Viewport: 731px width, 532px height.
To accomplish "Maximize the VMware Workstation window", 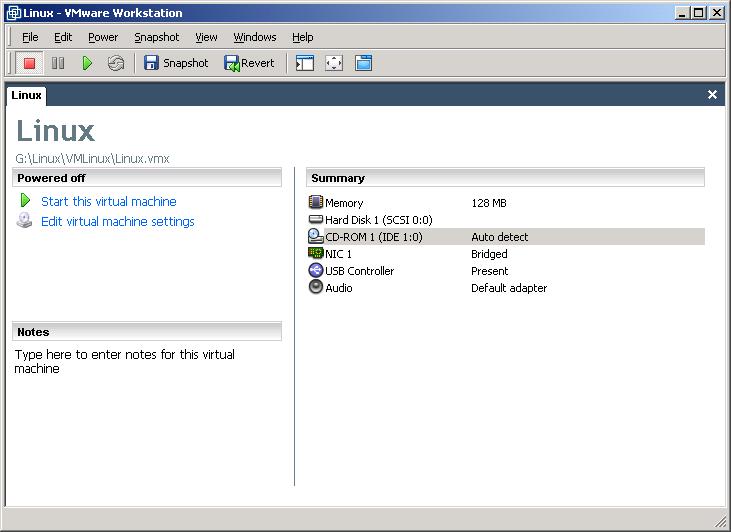I will (698, 13).
